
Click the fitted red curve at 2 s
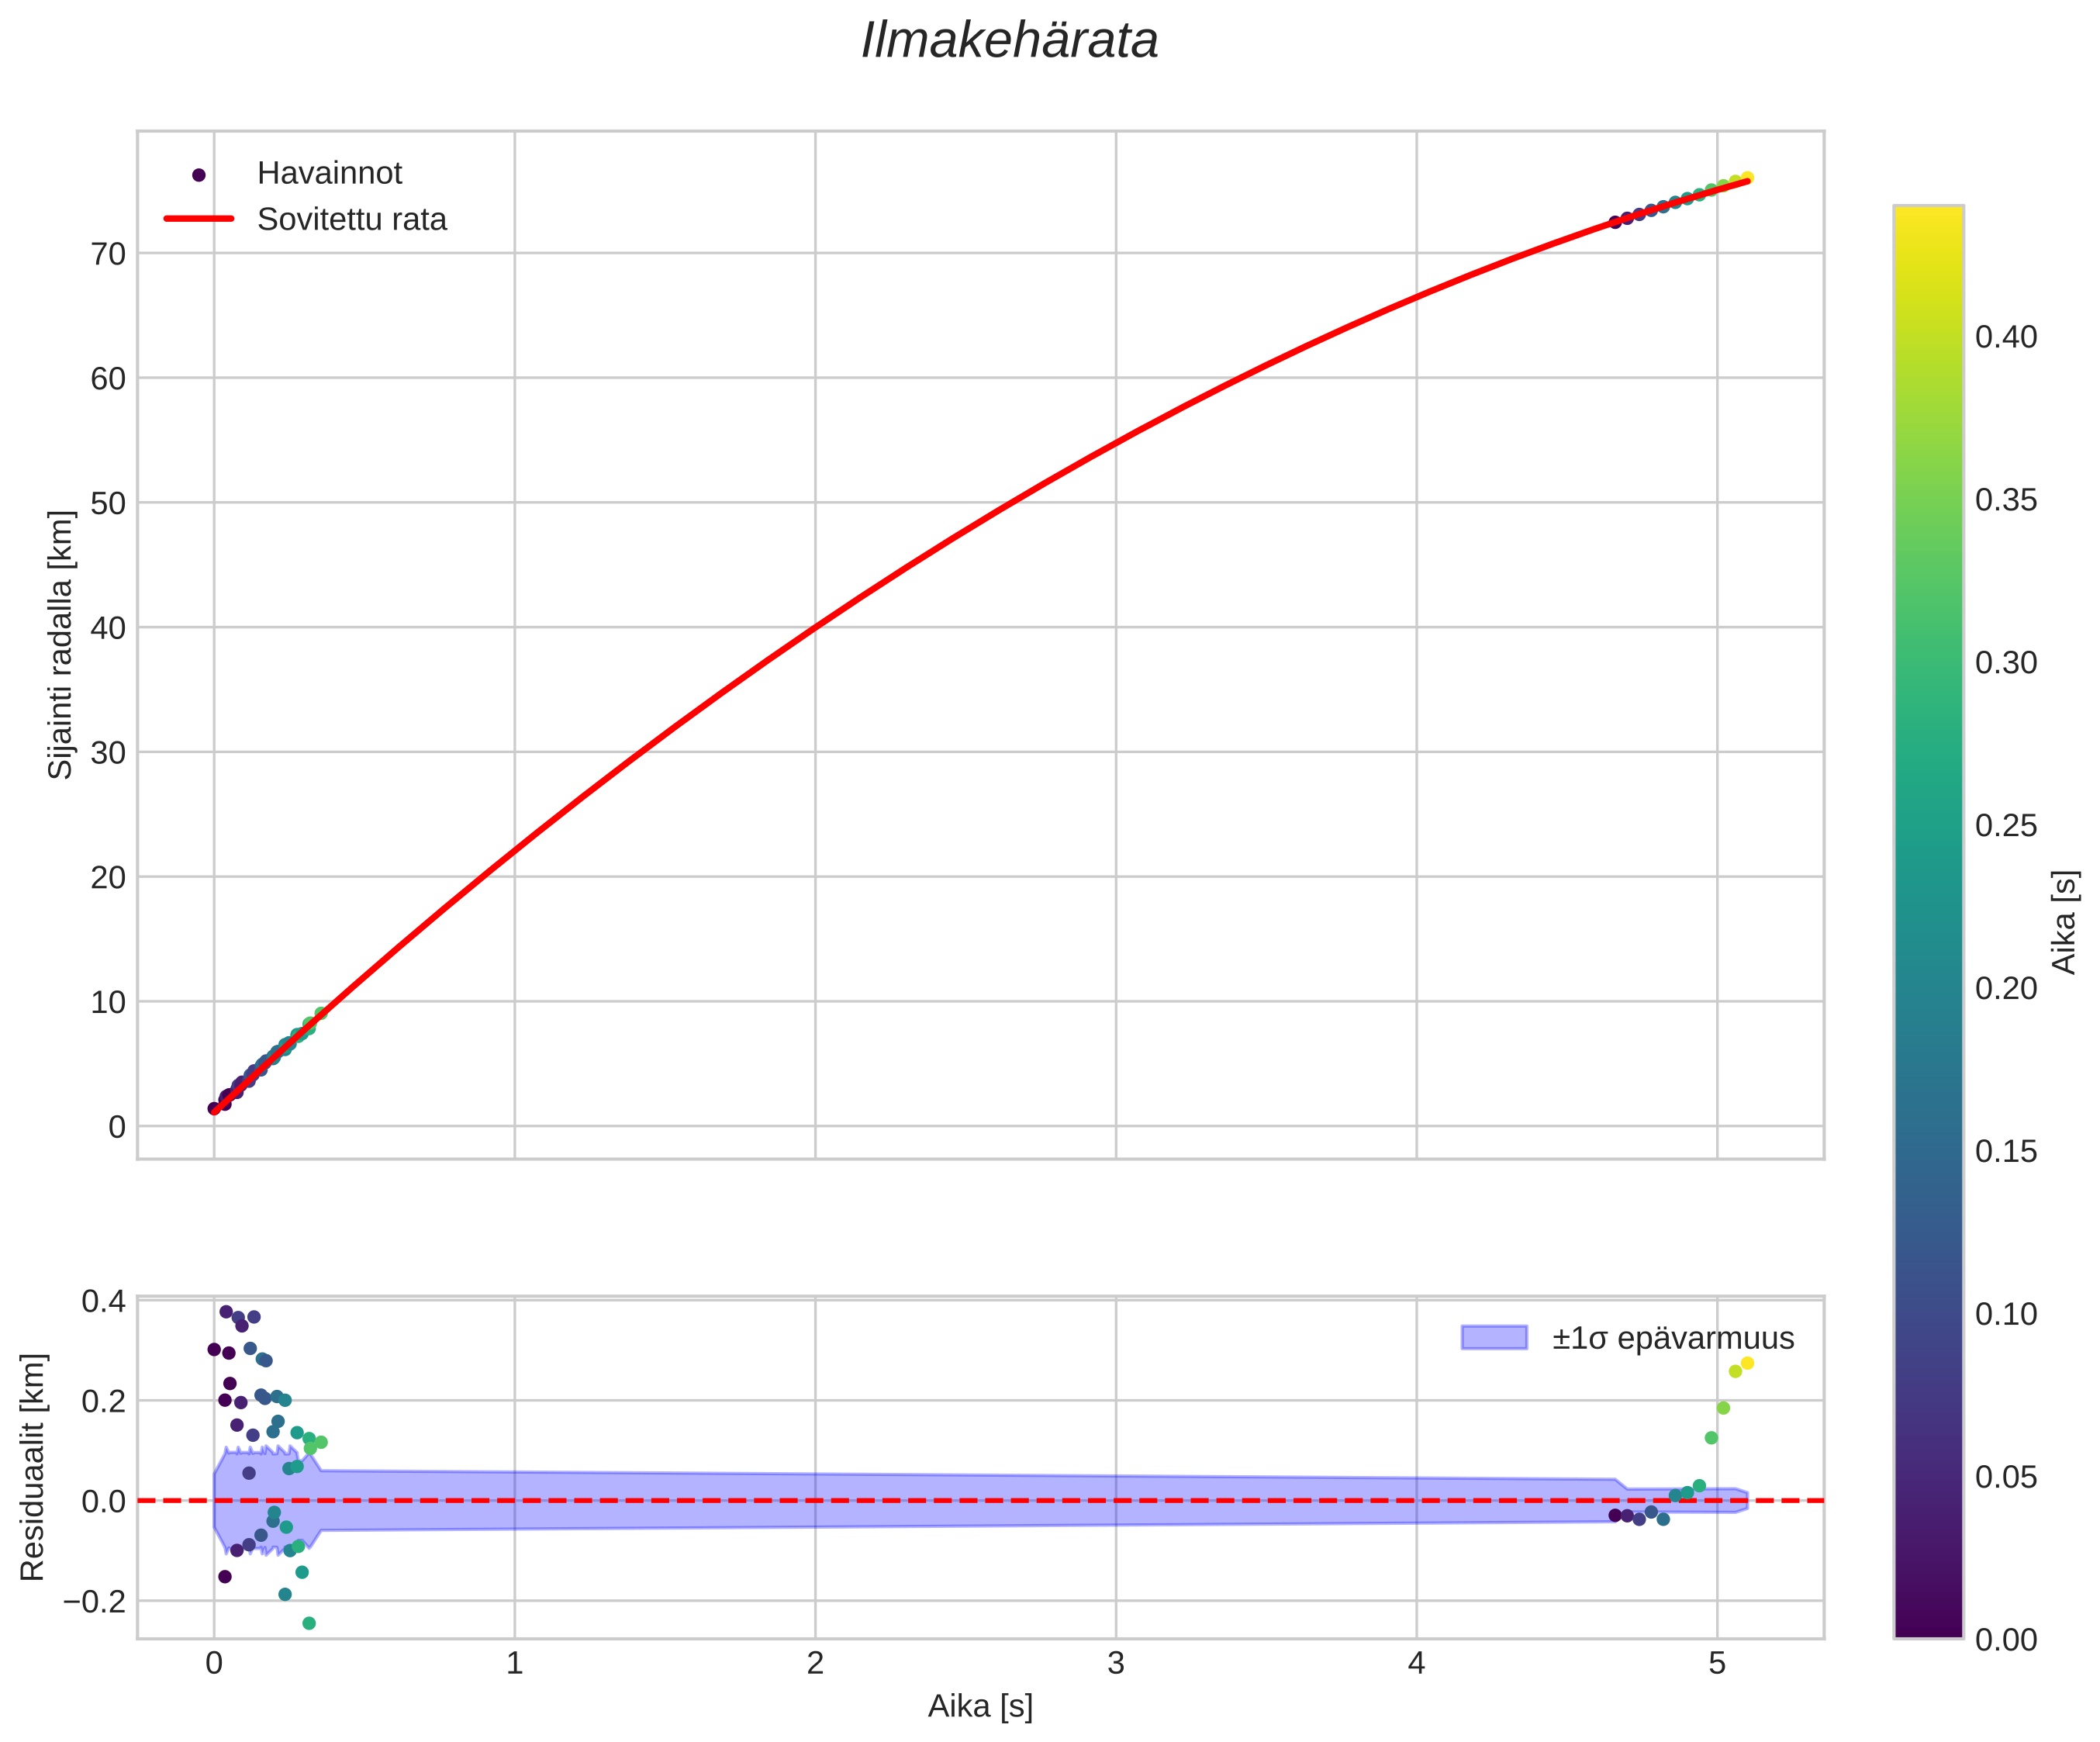pos(815,627)
